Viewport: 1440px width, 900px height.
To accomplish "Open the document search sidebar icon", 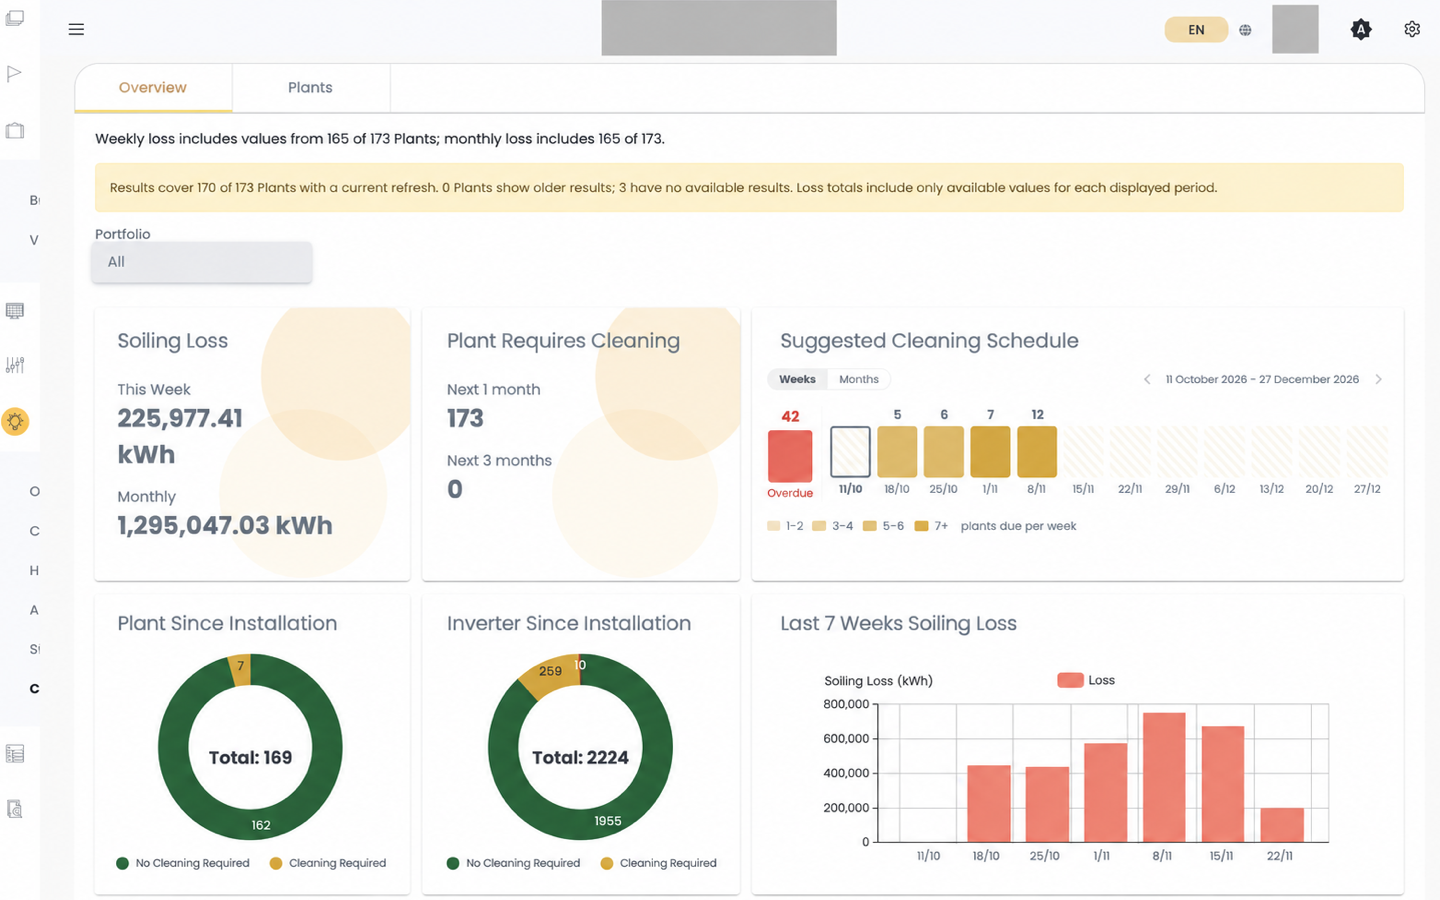I will tap(15, 808).
